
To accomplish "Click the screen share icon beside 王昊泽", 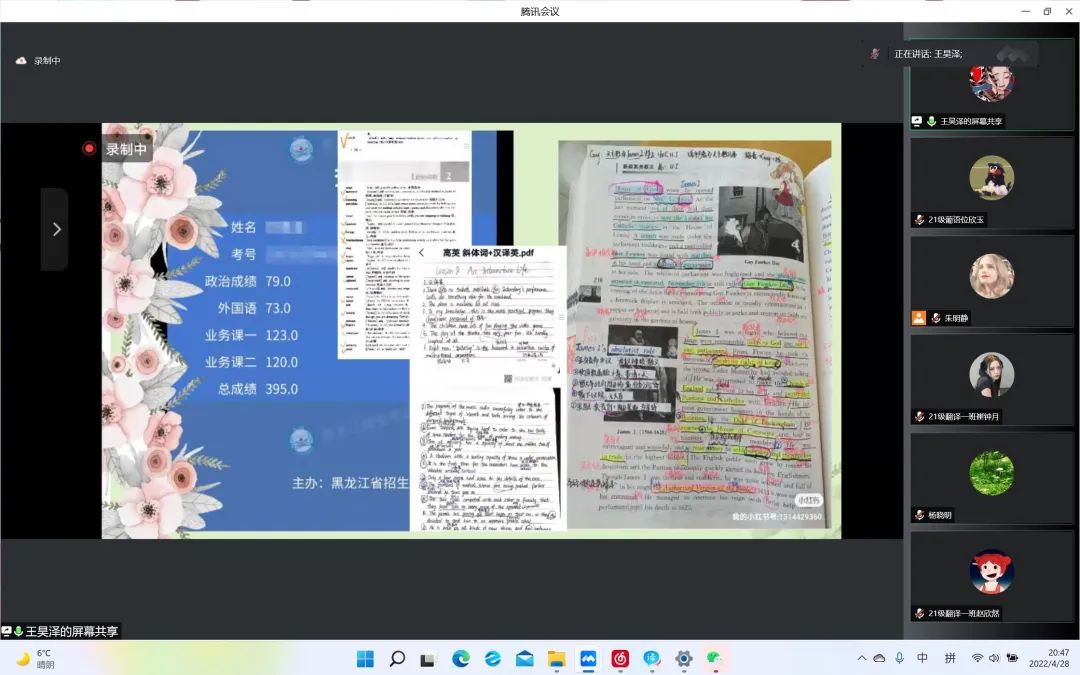I will click(917, 121).
